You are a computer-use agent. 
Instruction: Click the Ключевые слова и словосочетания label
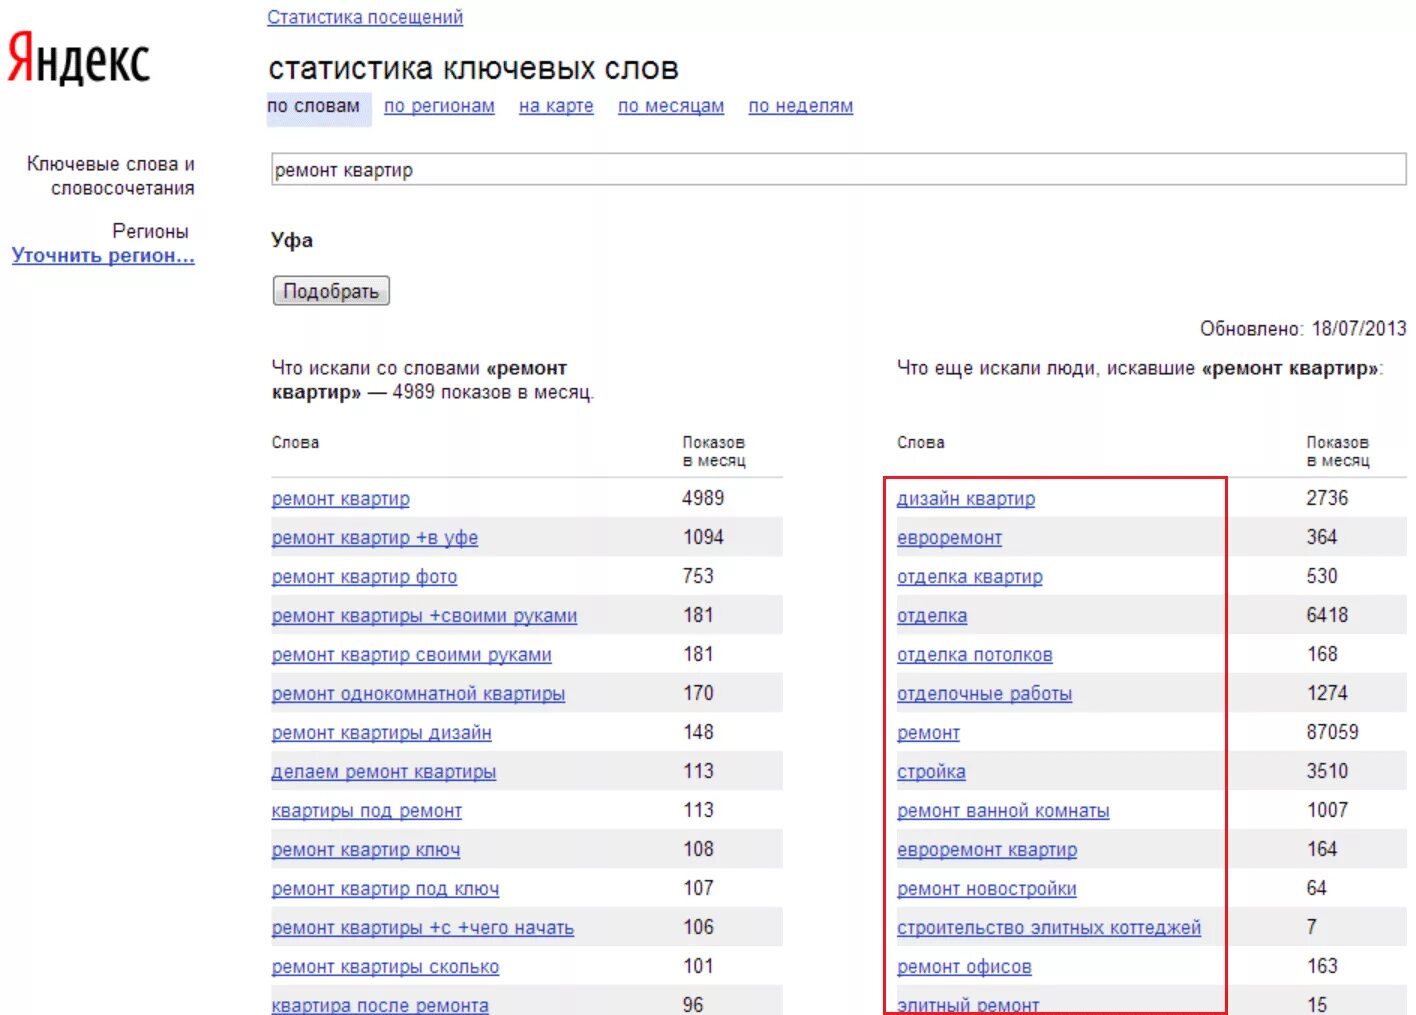(x=111, y=176)
